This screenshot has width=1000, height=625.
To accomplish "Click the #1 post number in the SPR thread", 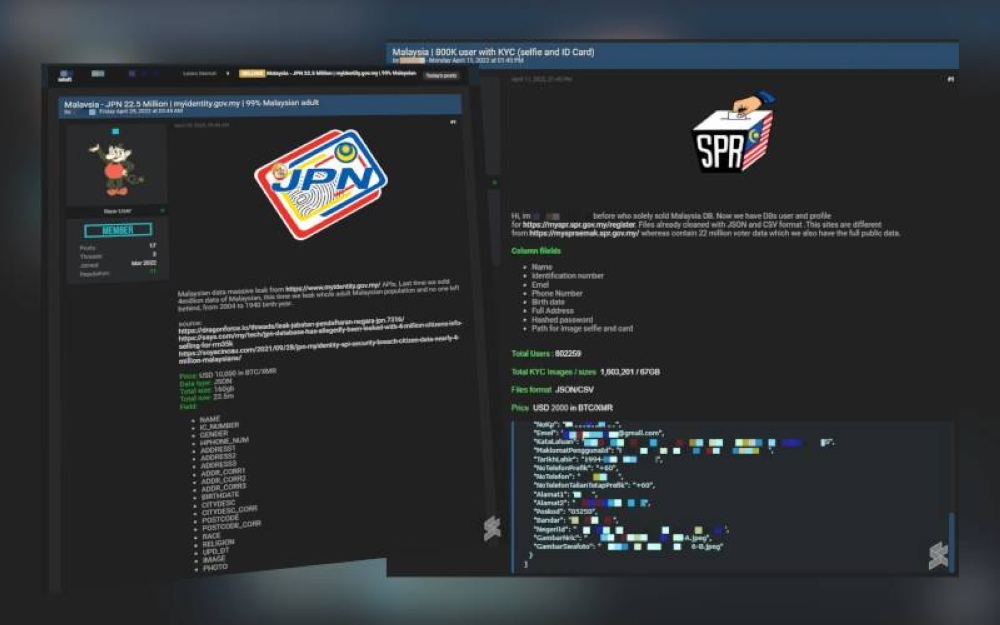I will [950, 78].
